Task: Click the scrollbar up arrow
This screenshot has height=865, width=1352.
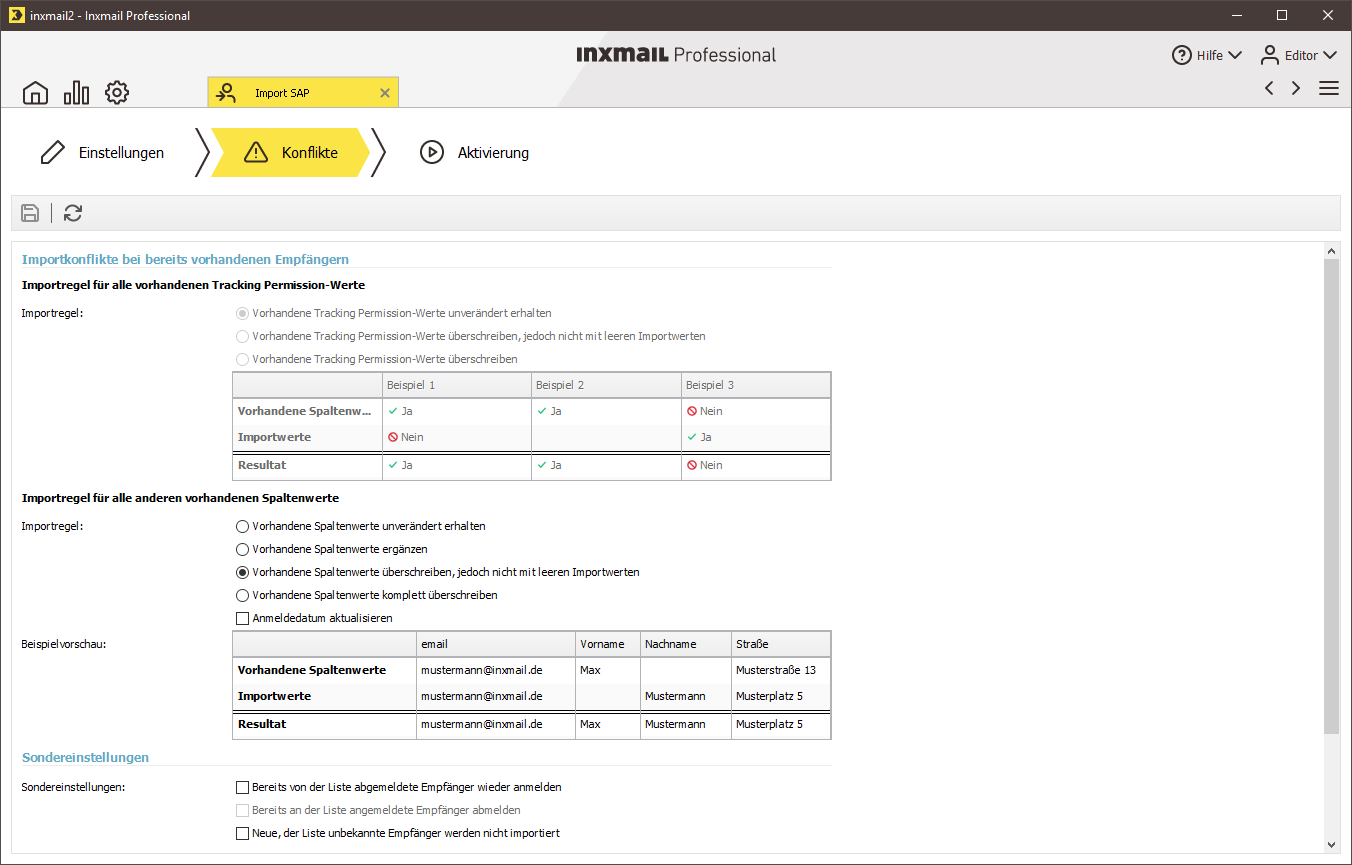Action: pos(1331,250)
